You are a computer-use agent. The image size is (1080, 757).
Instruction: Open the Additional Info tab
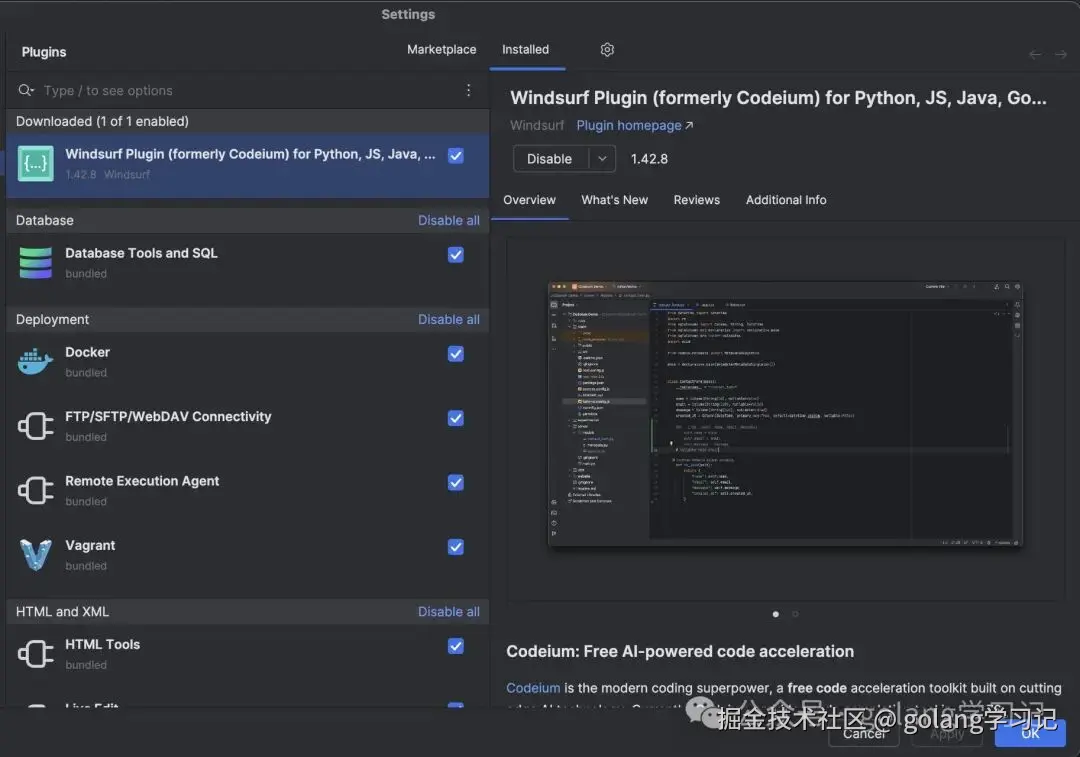click(x=786, y=200)
